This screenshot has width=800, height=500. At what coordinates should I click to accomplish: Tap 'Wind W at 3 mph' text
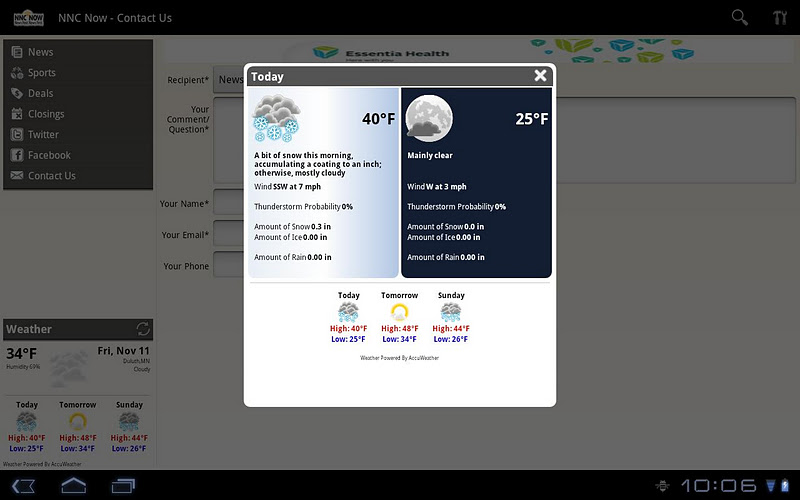point(437,187)
